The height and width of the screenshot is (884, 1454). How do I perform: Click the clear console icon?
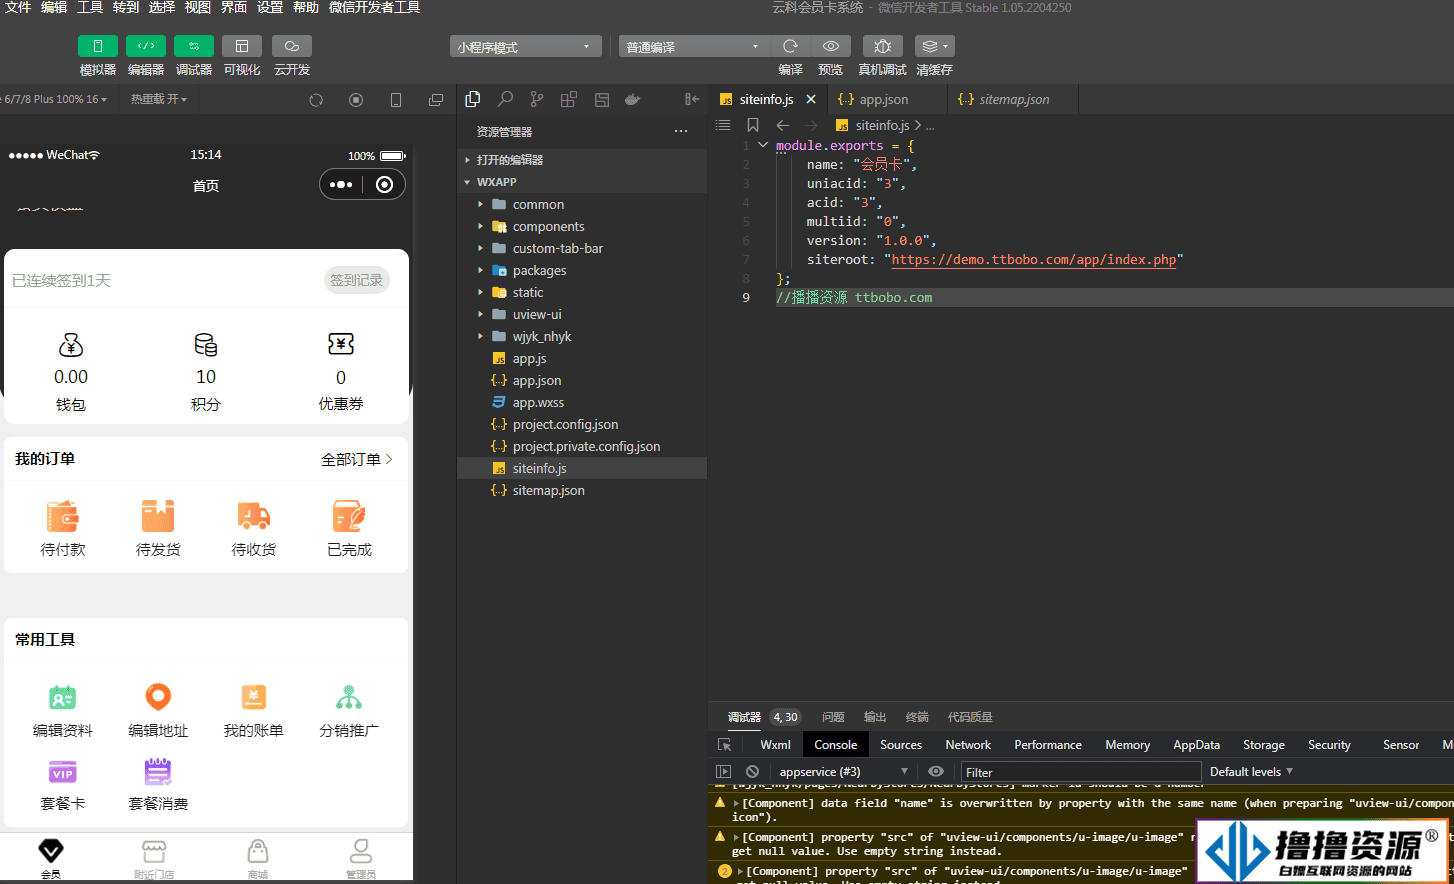752,772
